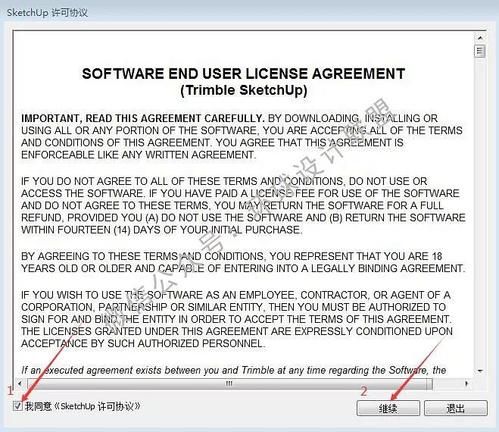Click the IMPORTANT, READ THIS AGREEMENT paragraph
This screenshot has height=432, width=499.
point(242,137)
